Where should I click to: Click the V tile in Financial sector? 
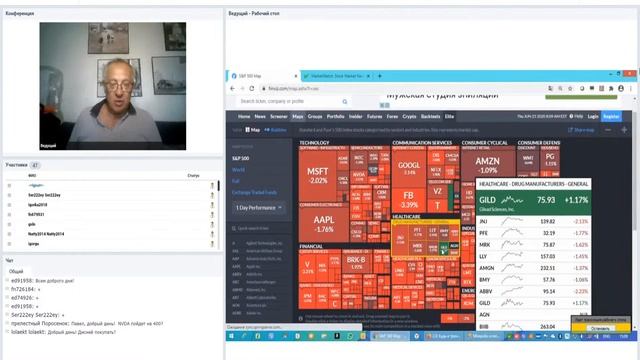307,267
